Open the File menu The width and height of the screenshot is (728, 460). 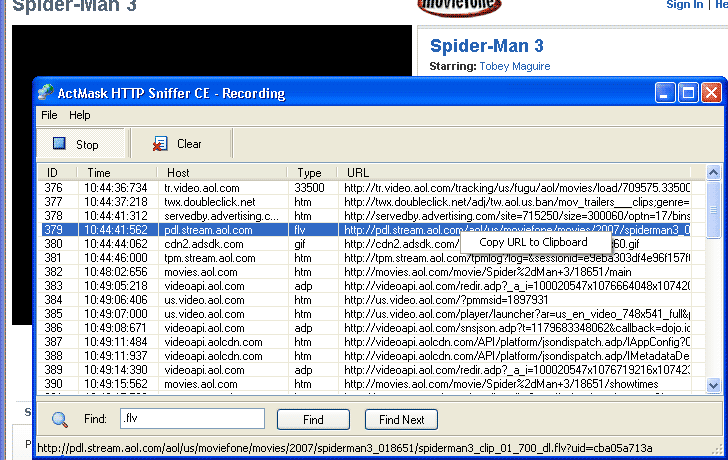pyautogui.click(x=49, y=115)
